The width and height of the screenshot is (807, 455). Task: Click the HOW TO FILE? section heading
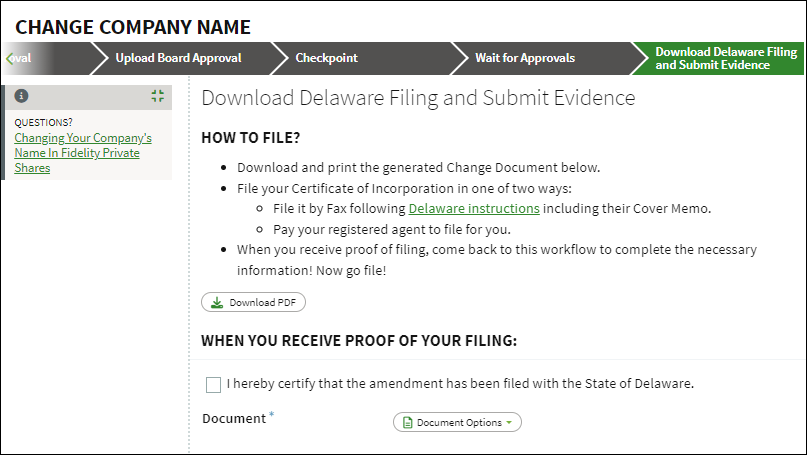point(251,138)
